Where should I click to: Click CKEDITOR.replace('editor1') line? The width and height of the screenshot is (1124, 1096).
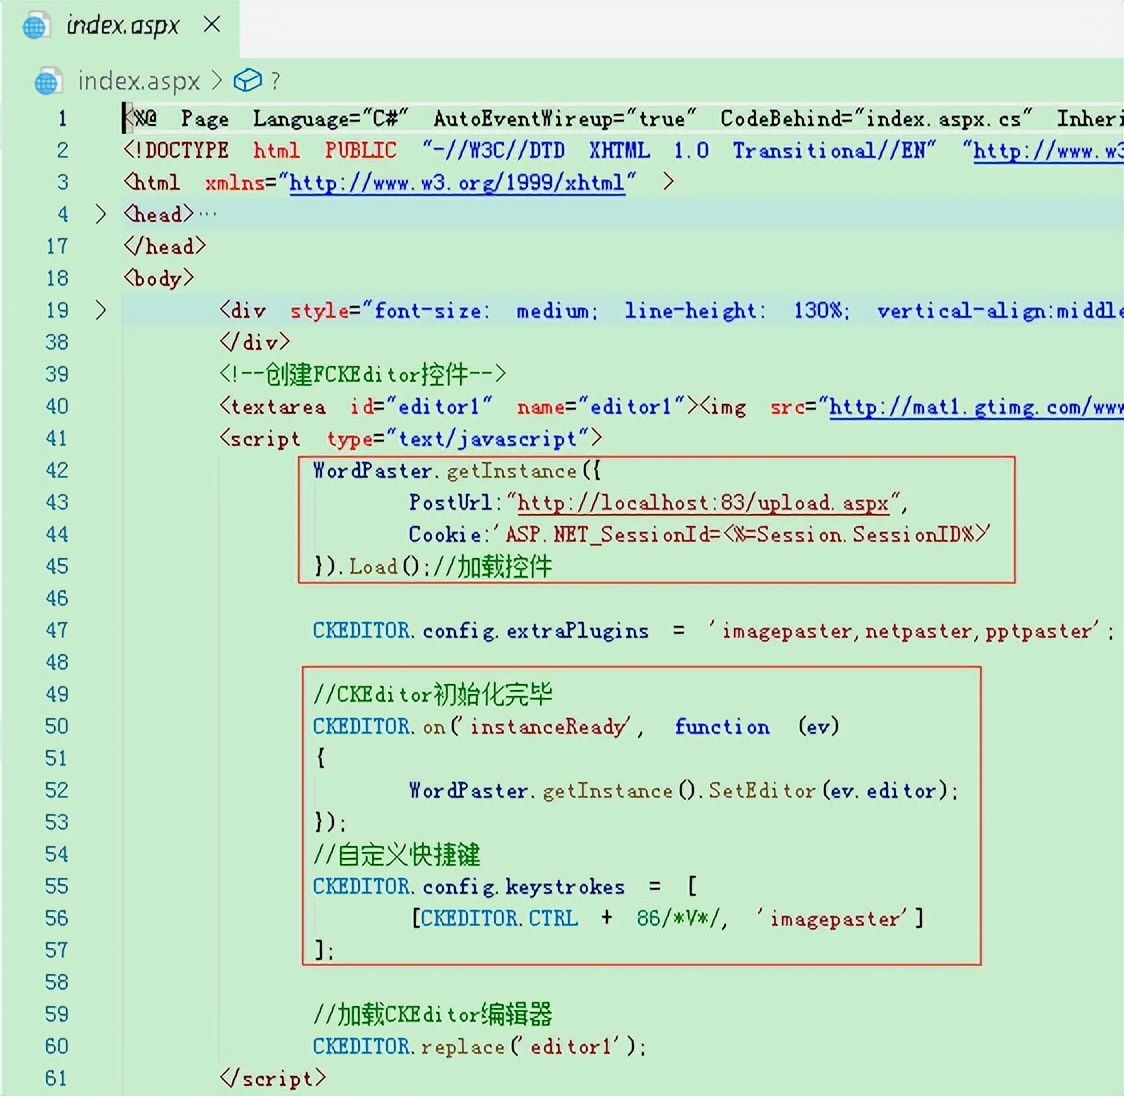point(479,1047)
